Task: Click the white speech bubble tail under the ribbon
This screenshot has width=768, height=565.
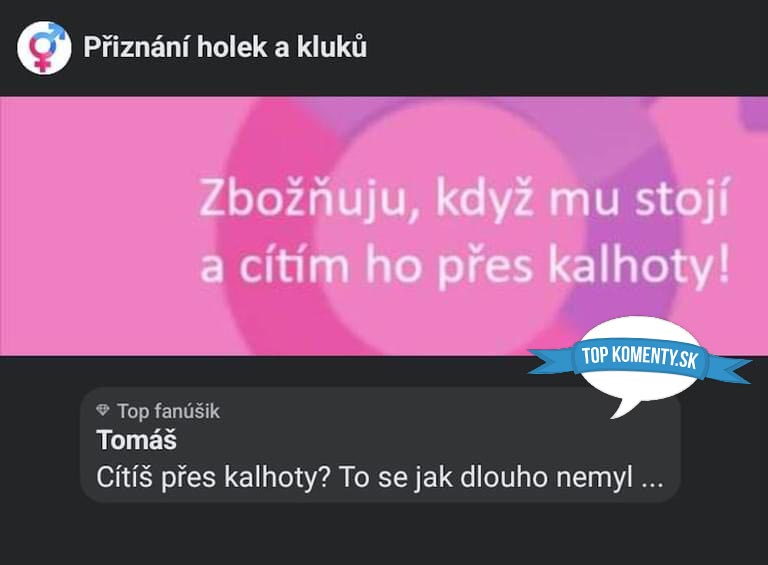Action: pyautogui.click(x=627, y=407)
